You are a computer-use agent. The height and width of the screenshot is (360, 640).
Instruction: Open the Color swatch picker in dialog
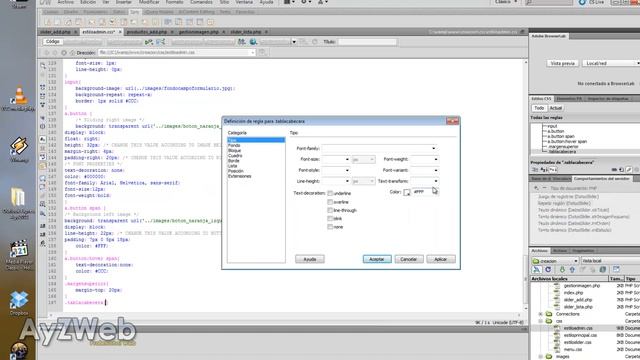(407, 192)
